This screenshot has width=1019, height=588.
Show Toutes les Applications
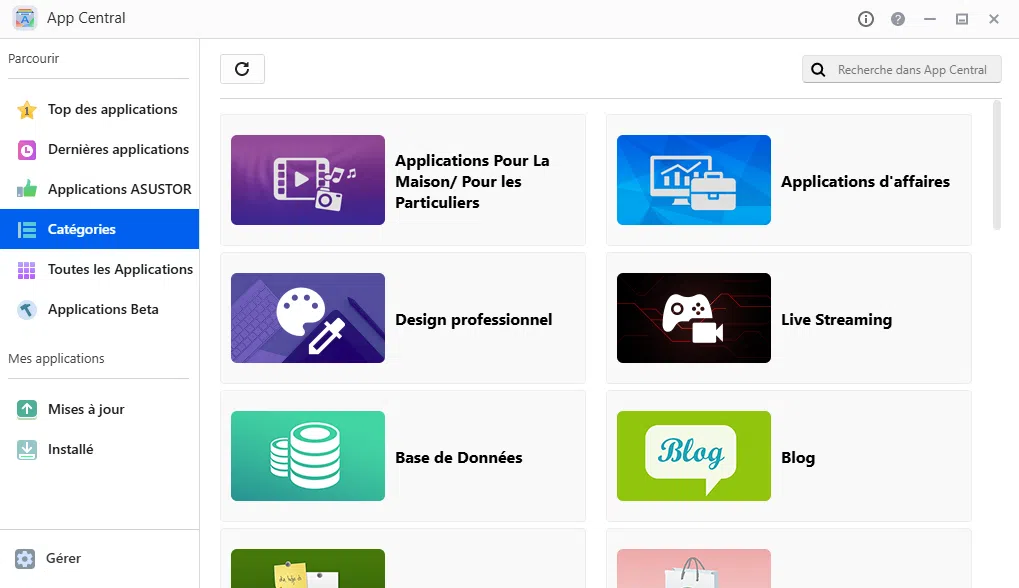point(99,269)
